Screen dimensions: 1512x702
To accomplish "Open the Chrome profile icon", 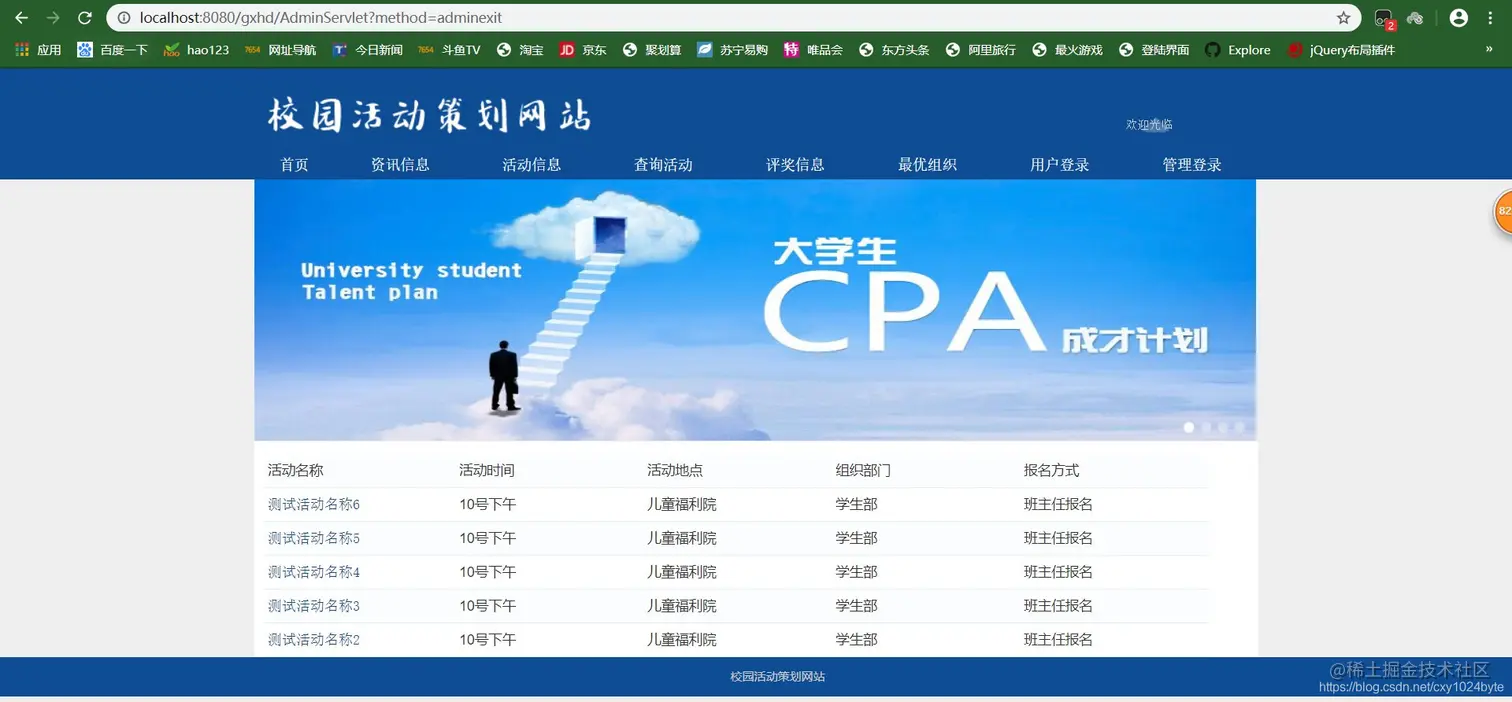I will [1457, 17].
